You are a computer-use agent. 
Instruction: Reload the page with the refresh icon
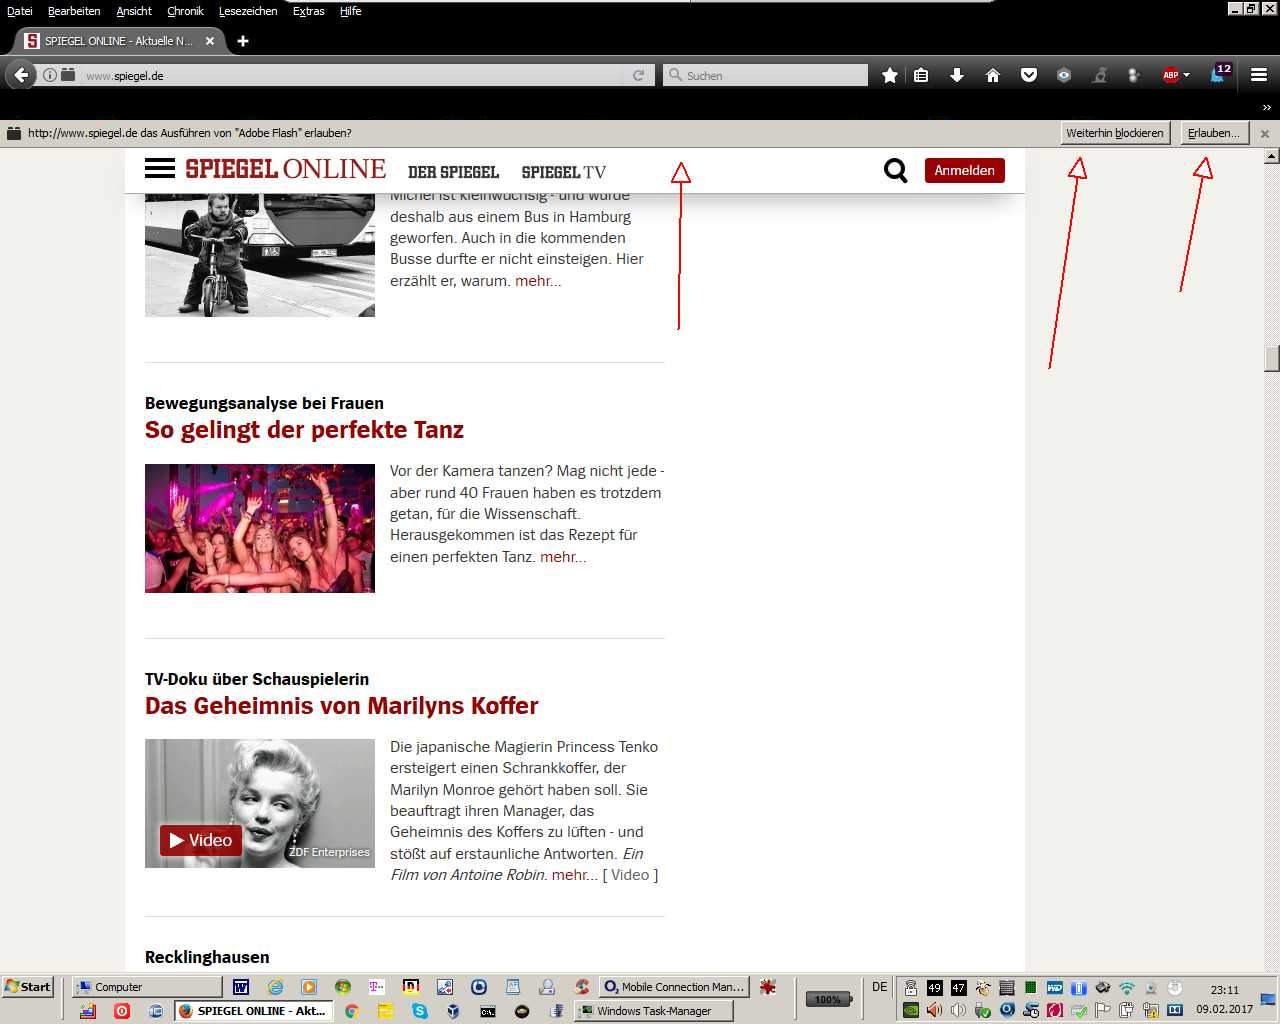click(x=638, y=75)
